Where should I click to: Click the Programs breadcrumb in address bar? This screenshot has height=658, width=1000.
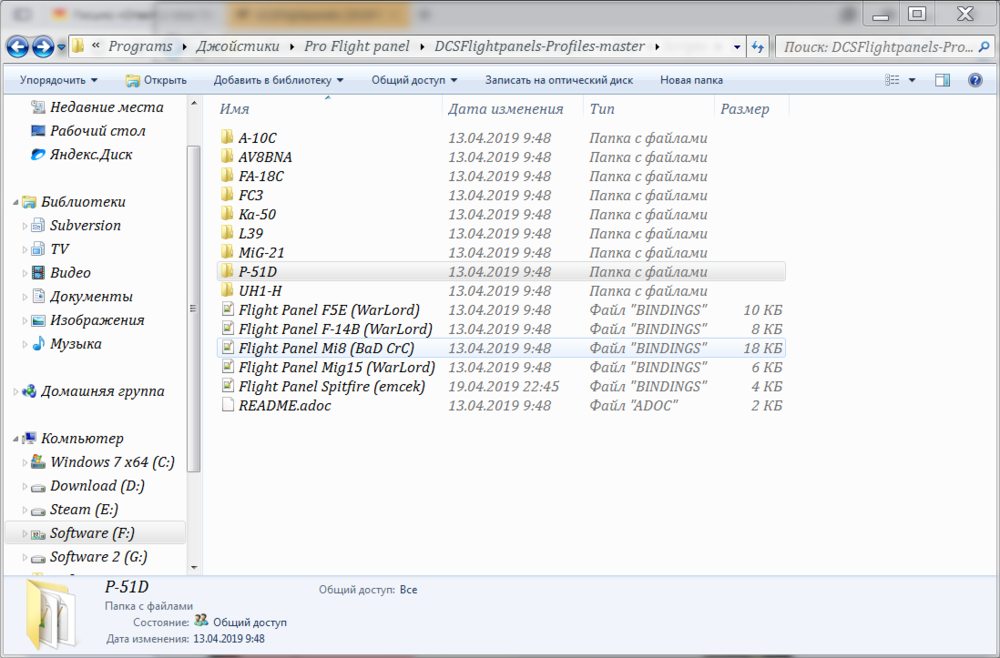[x=140, y=47]
